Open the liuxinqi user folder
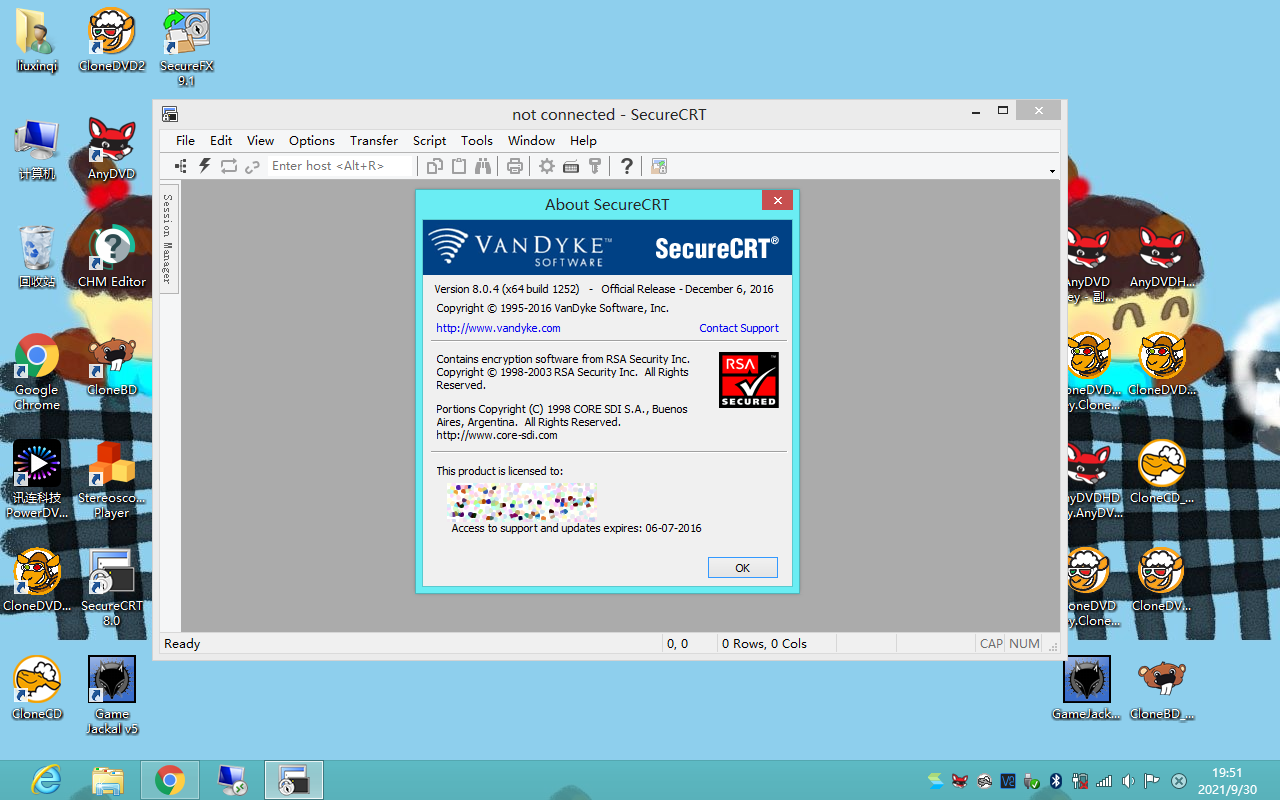1280x800 pixels. click(37, 40)
